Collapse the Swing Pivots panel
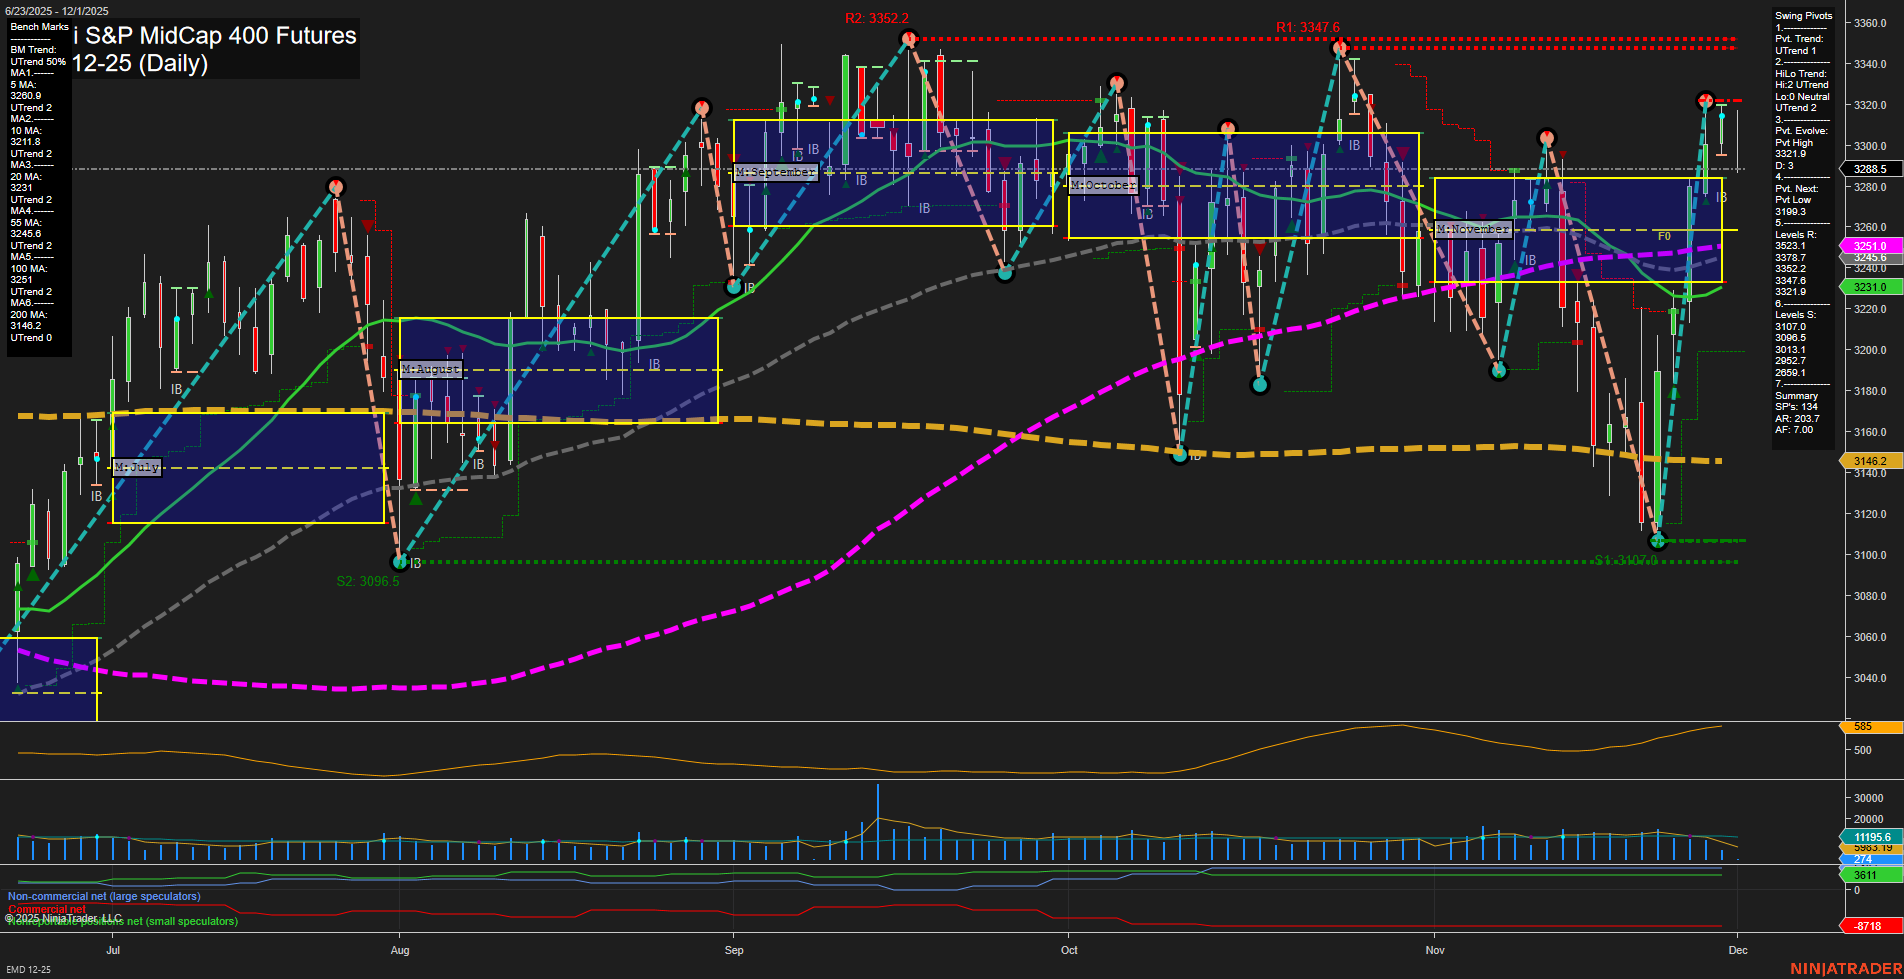This screenshot has height=979, width=1904. pyautogui.click(x=1802, y=15)
